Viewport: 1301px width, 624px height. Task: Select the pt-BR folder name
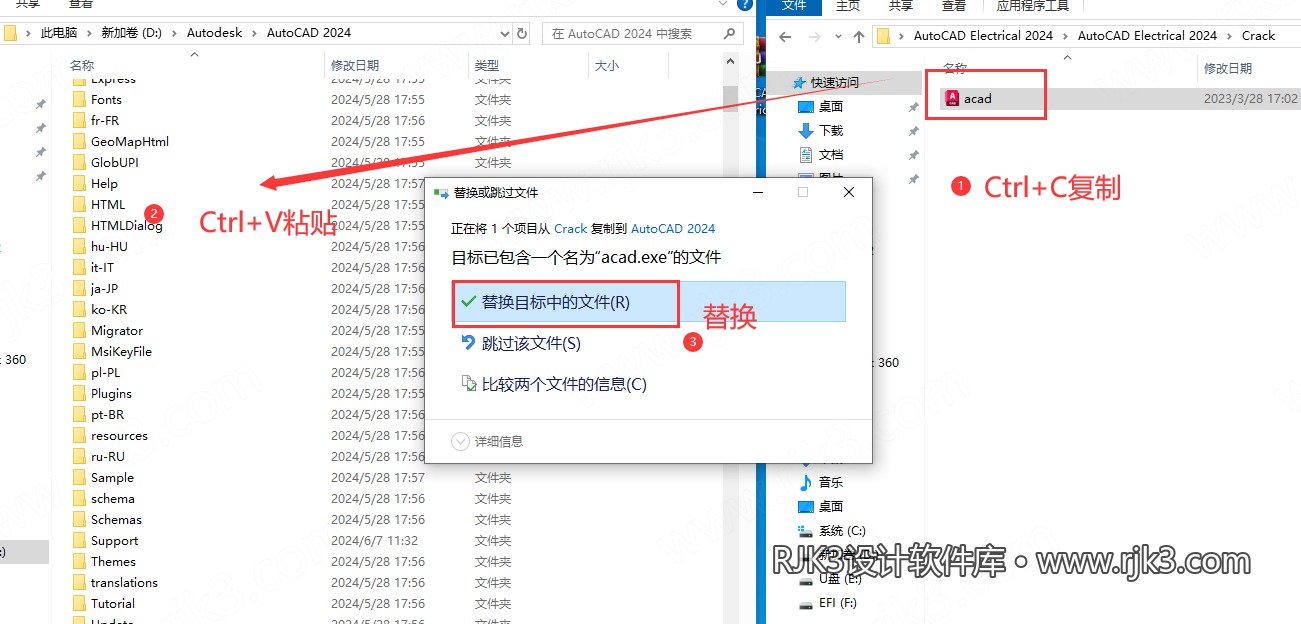107,414
